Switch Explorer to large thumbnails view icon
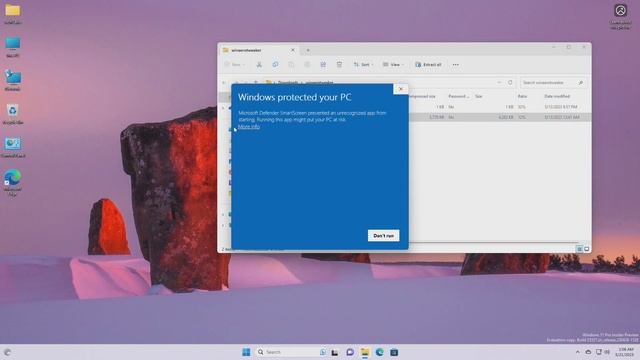 (587, 249)
